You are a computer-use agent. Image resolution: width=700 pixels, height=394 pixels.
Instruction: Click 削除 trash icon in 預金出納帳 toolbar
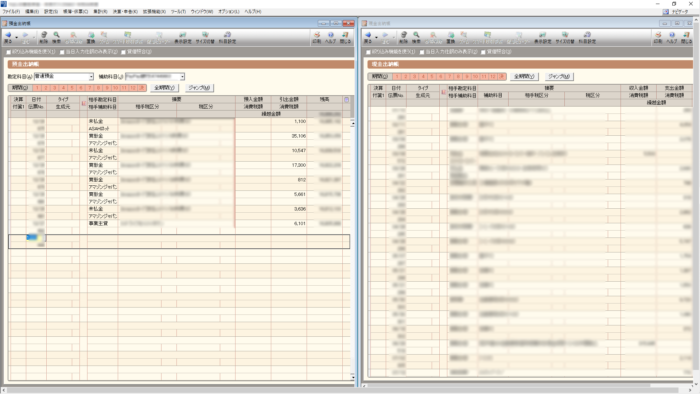point(43,37)
